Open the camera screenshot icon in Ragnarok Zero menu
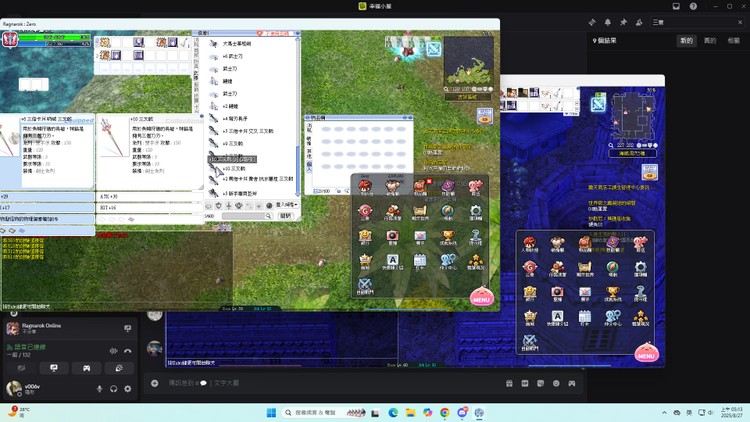 click(392, 235)
